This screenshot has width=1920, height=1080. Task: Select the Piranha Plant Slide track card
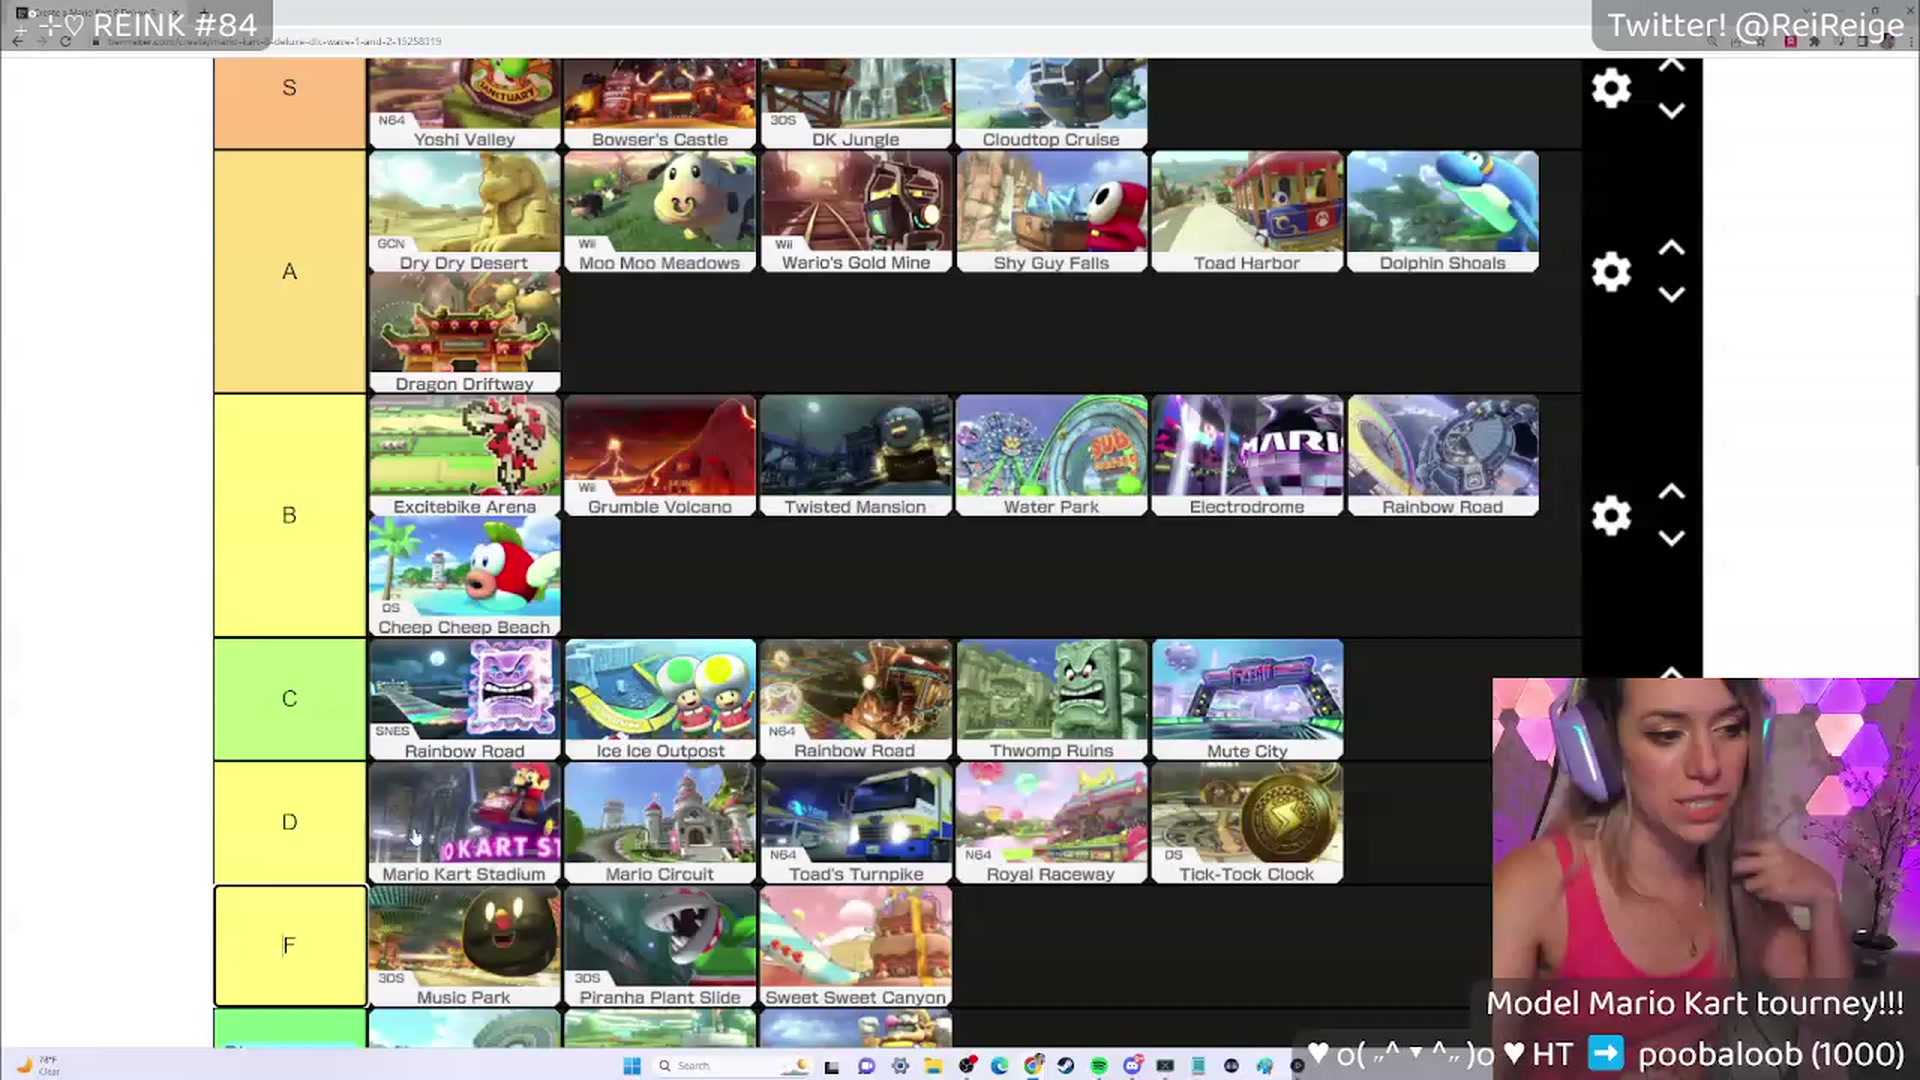(660, 946)
